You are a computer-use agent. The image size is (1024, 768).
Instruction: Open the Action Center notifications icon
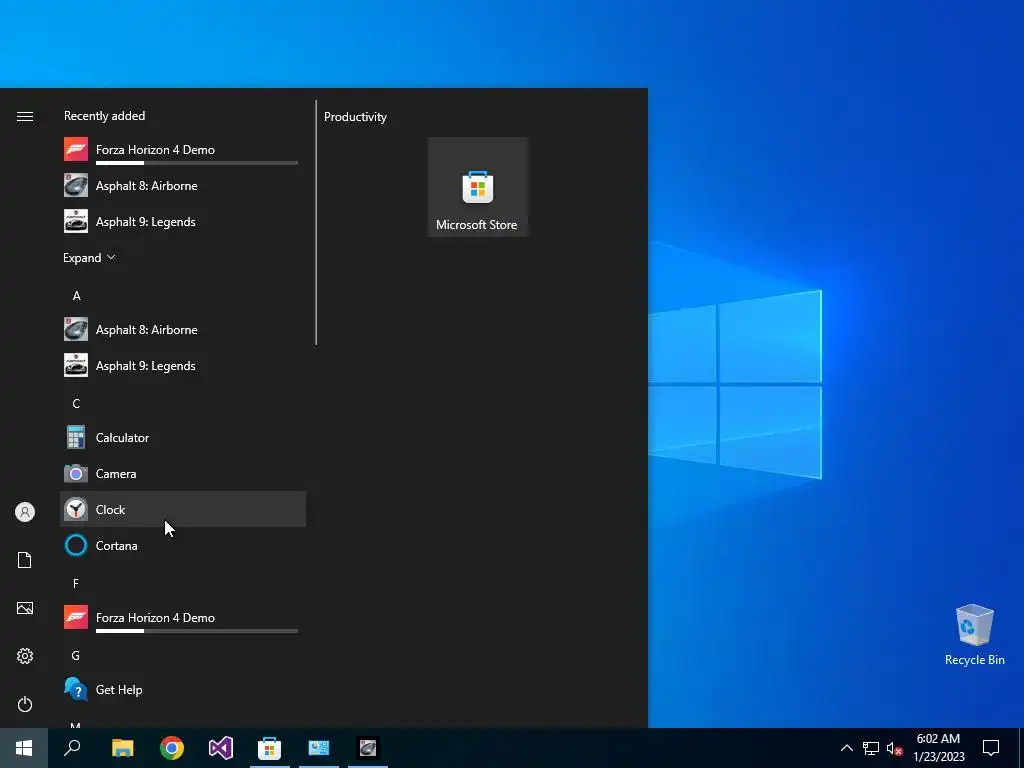(991, 748)
